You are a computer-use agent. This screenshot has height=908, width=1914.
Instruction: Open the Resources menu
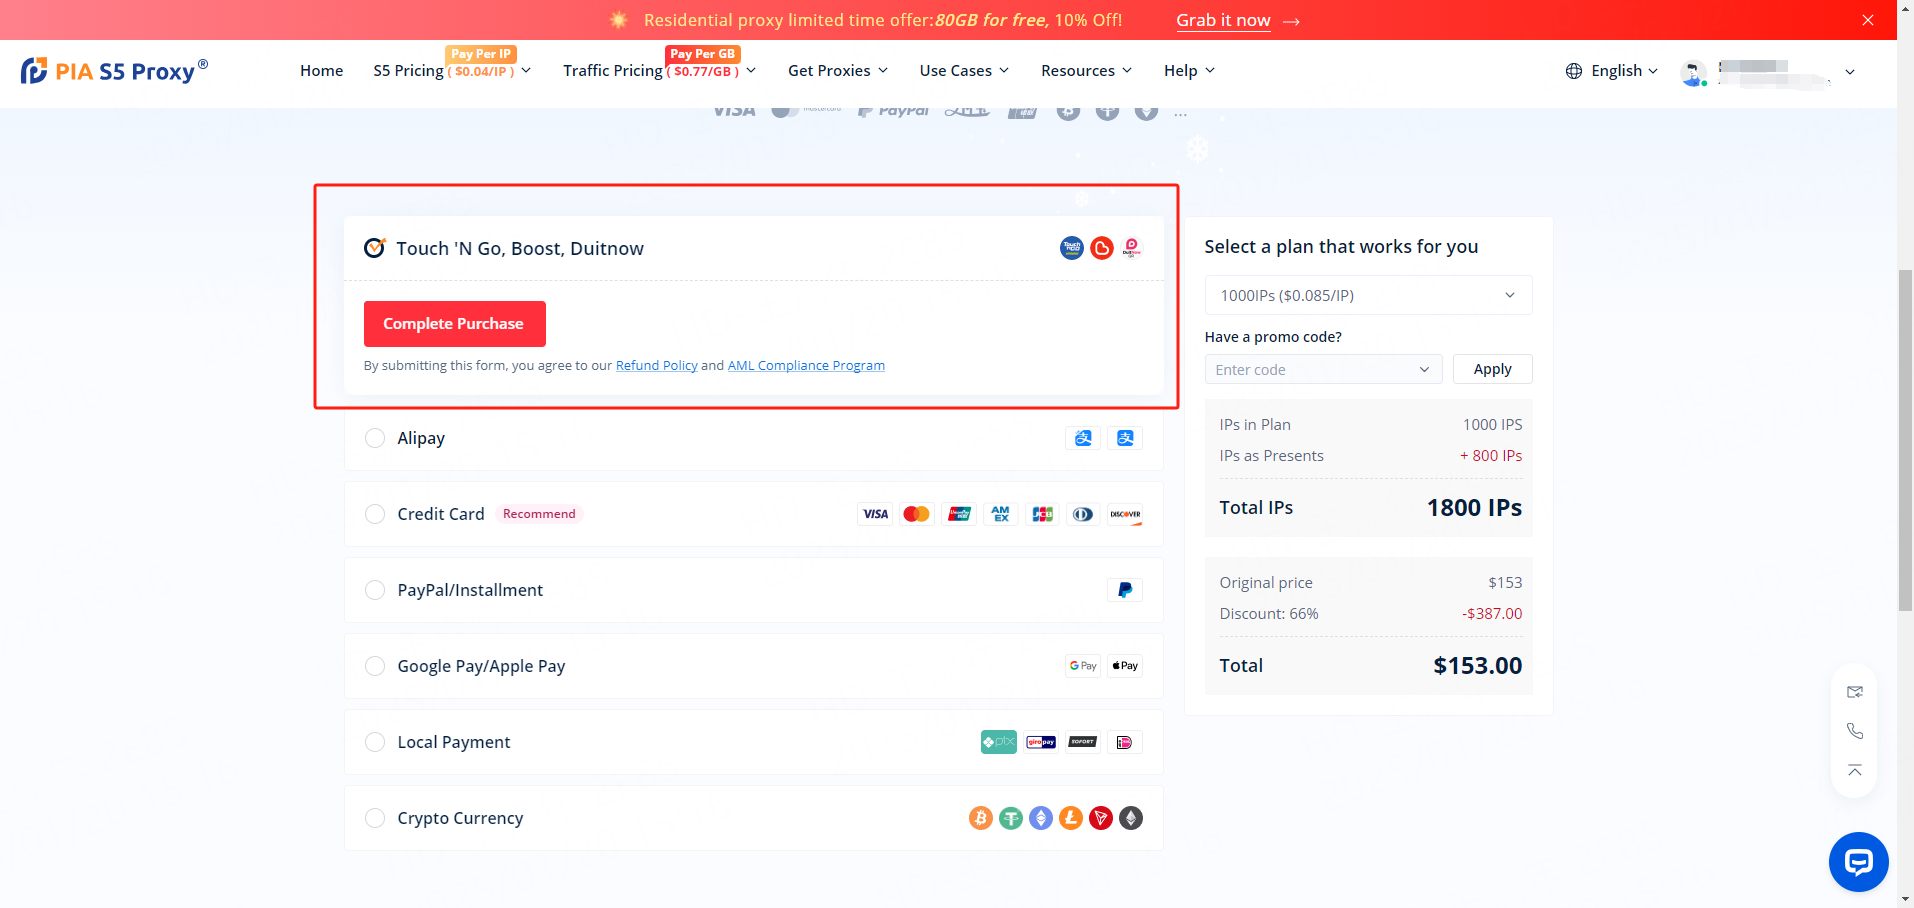tap(1085, 71)
